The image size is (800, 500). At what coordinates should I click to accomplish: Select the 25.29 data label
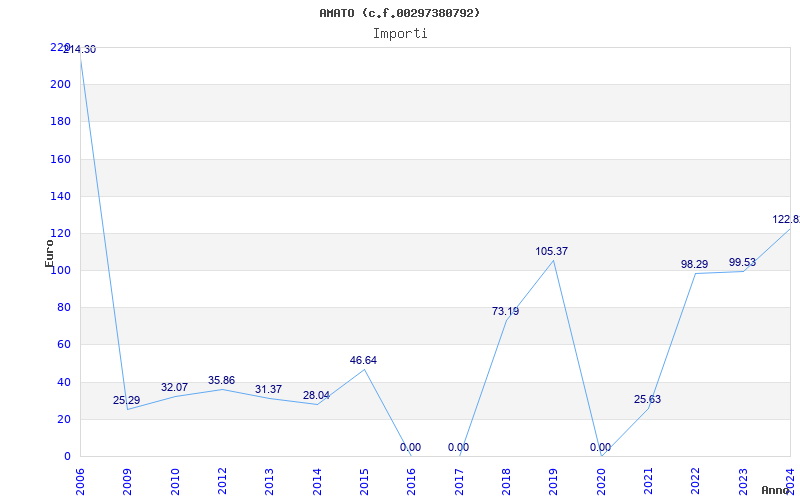127,401
